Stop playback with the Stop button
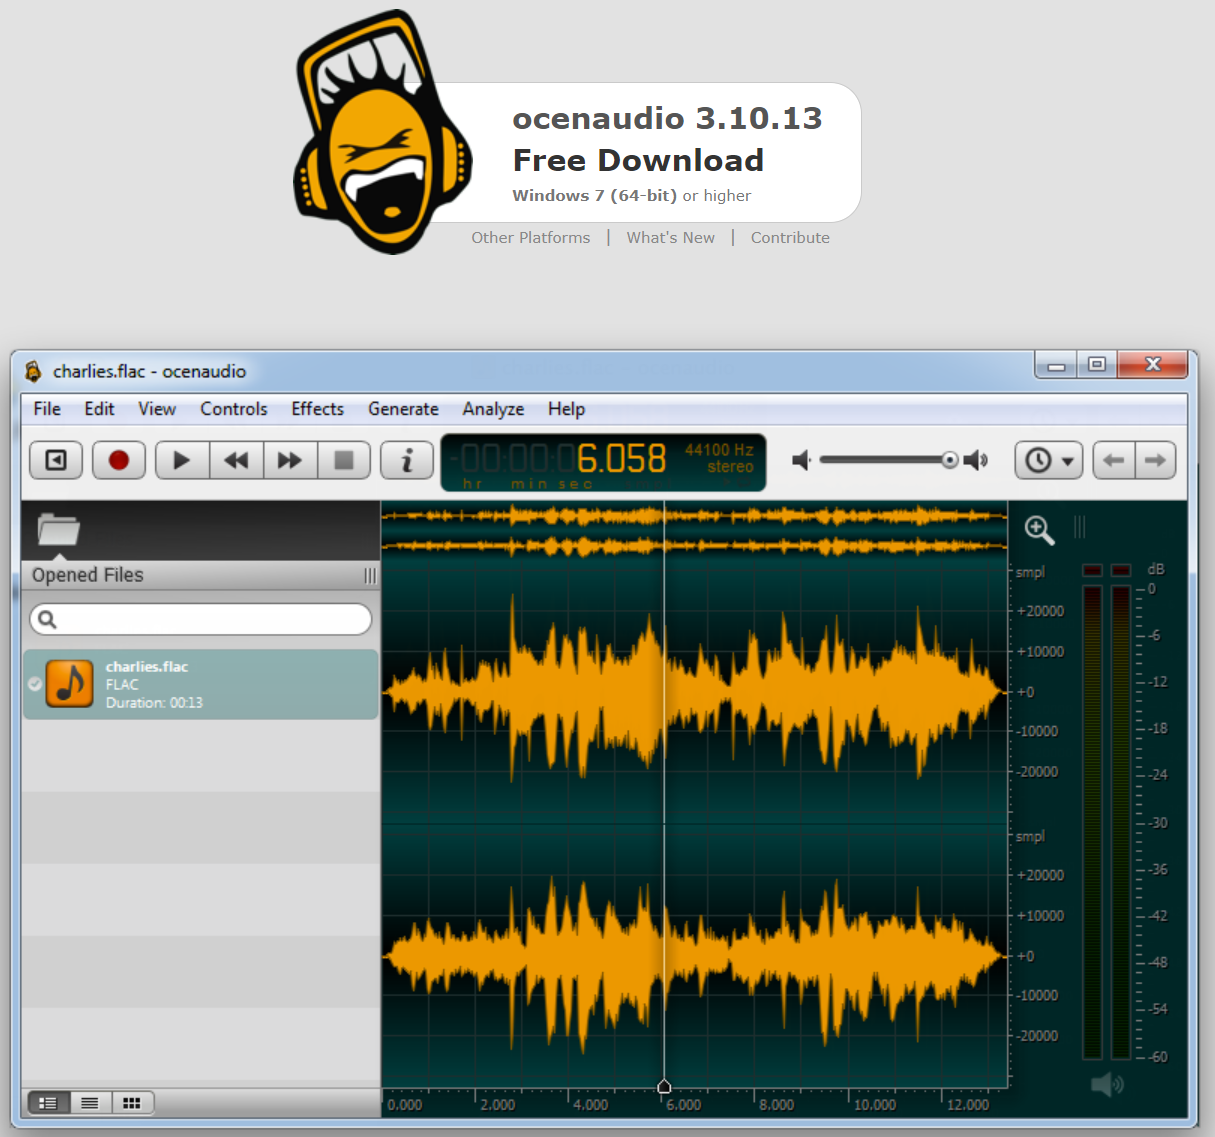1215x1137 pixels. click(x=344, y=460)
